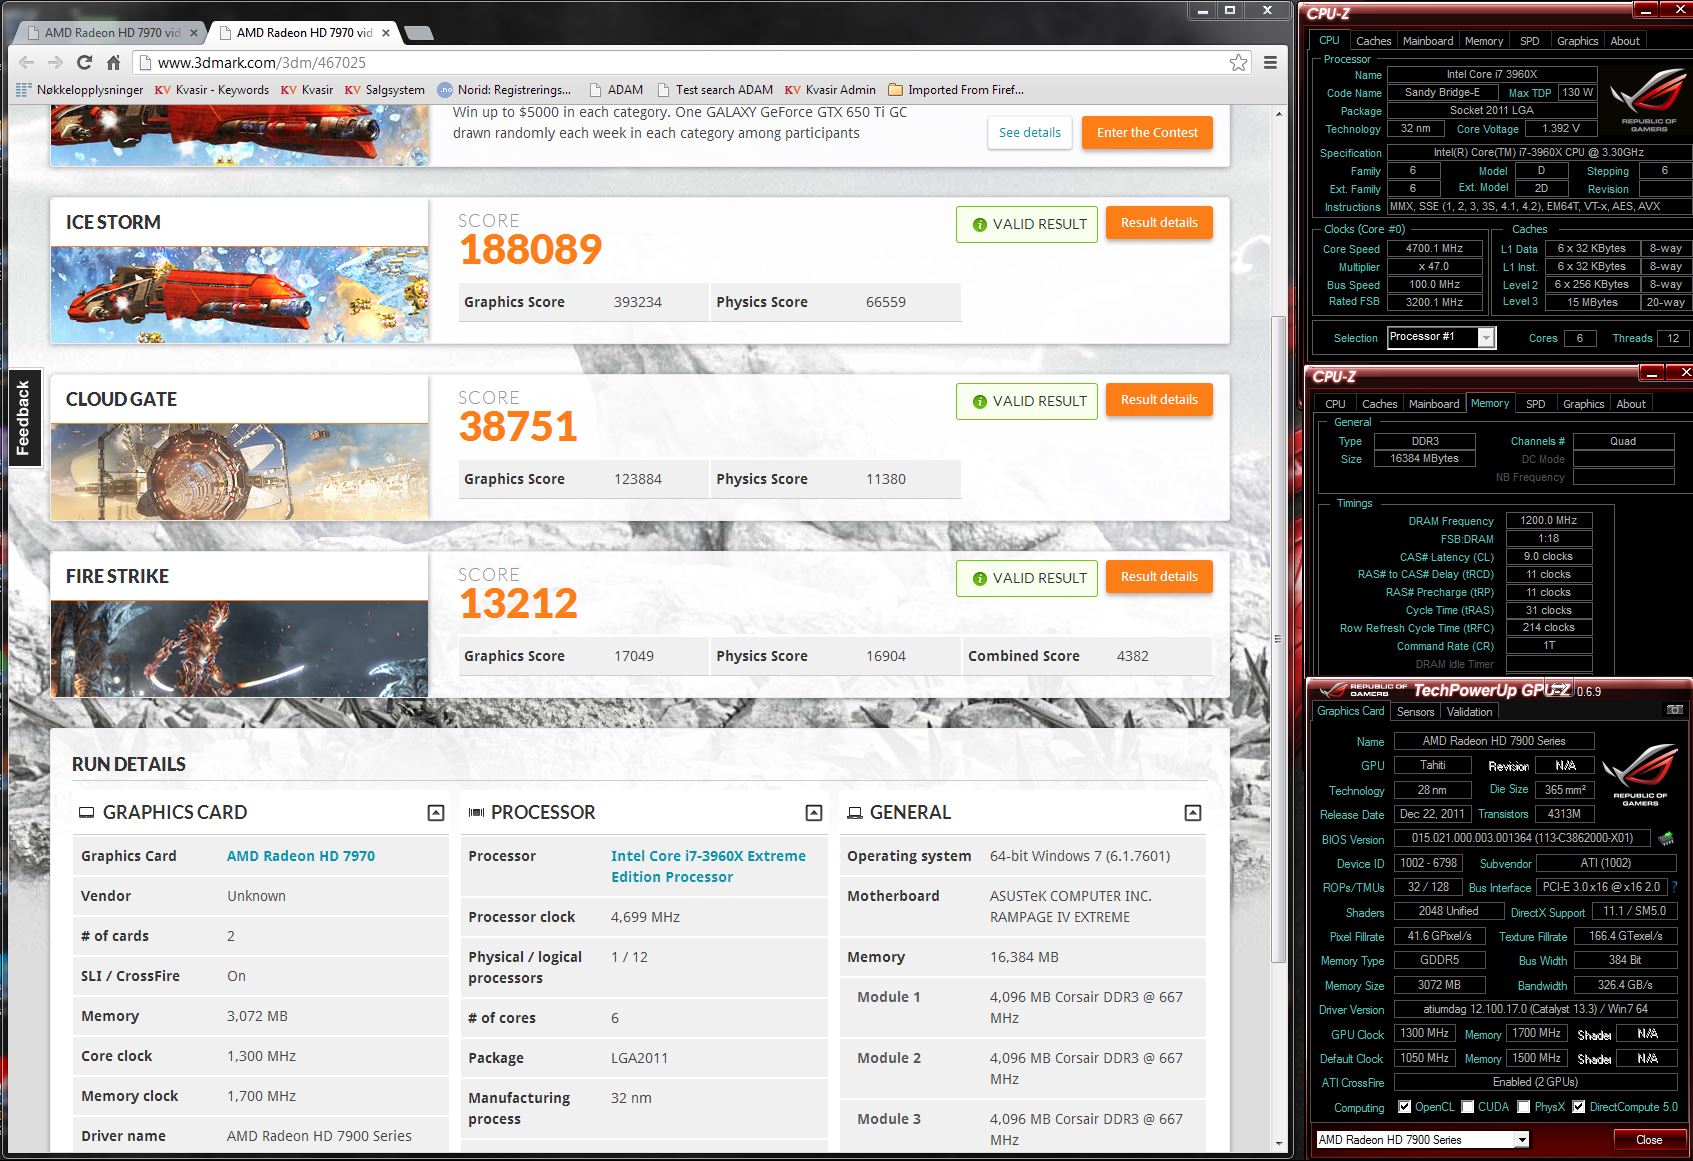Click Enter the Contest button
1693x1161 pixels.
[x=1147, y=132]
